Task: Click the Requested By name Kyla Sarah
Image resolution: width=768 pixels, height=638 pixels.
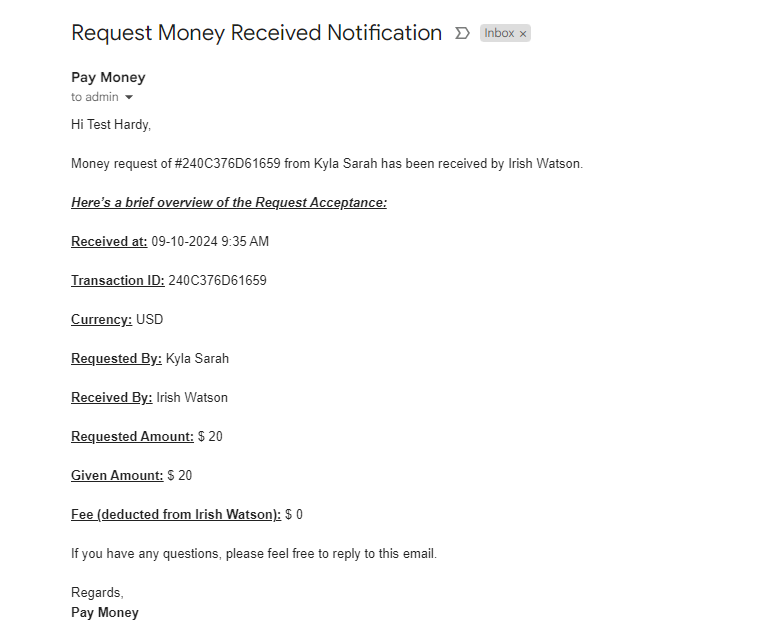Action: 197,358
